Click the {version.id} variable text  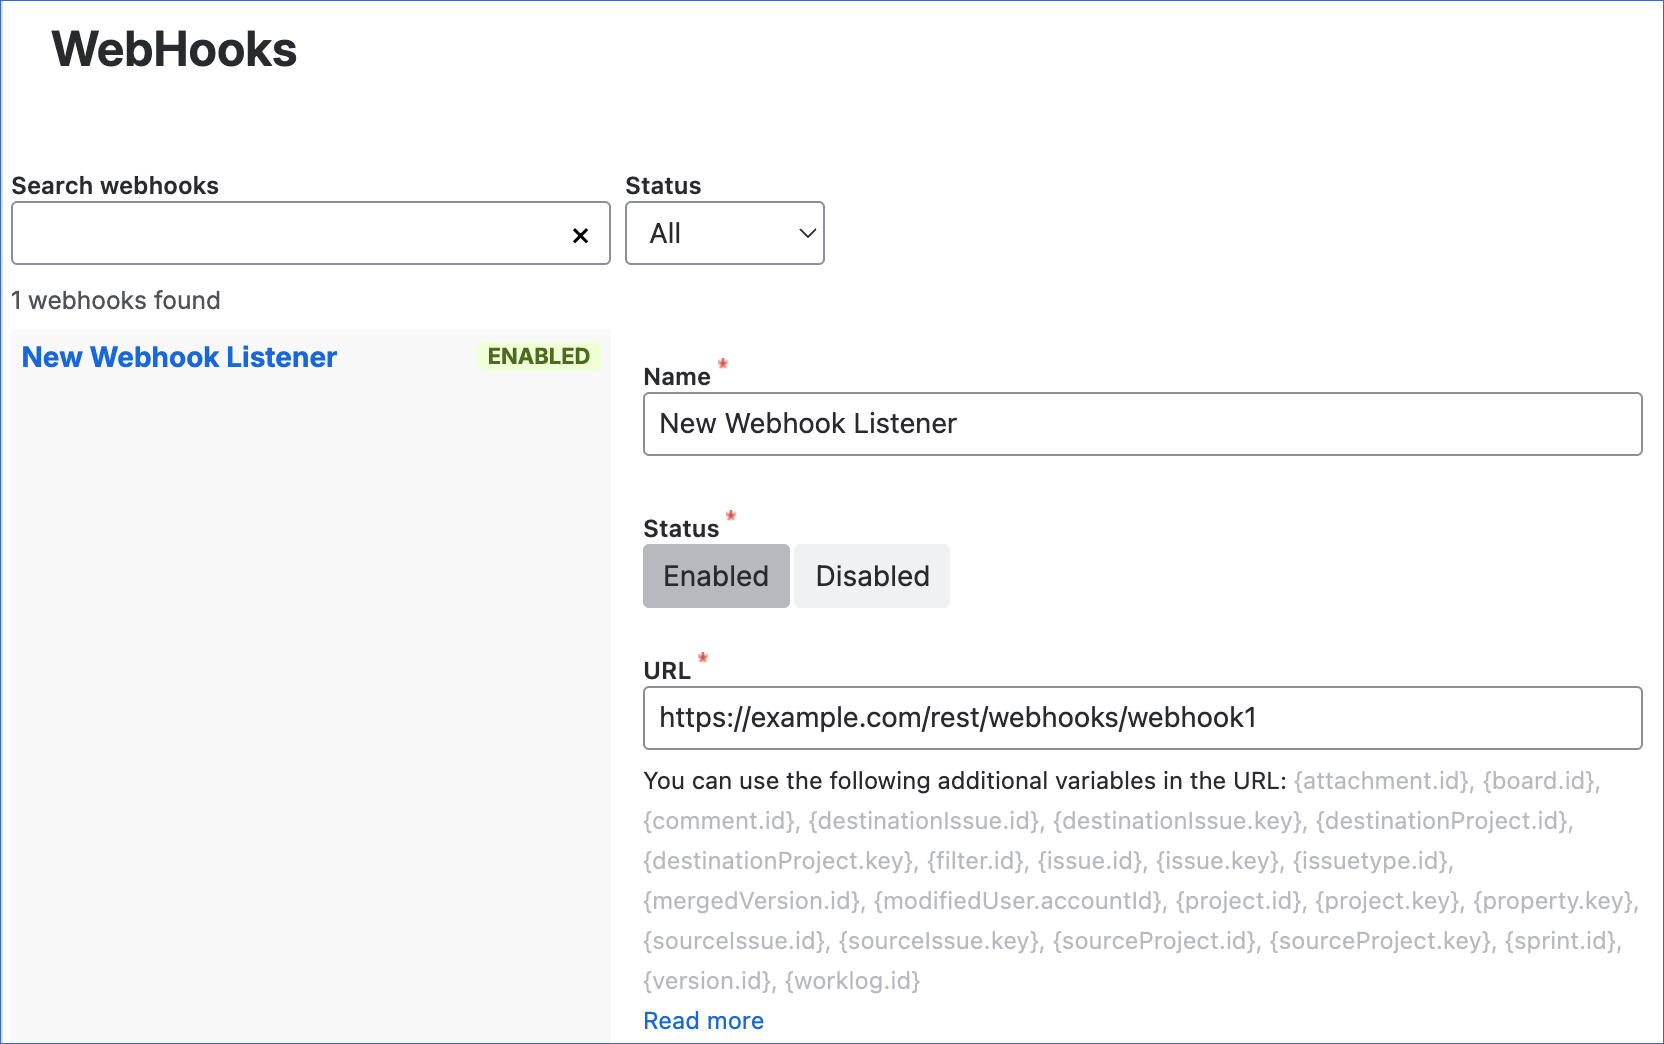707,981
